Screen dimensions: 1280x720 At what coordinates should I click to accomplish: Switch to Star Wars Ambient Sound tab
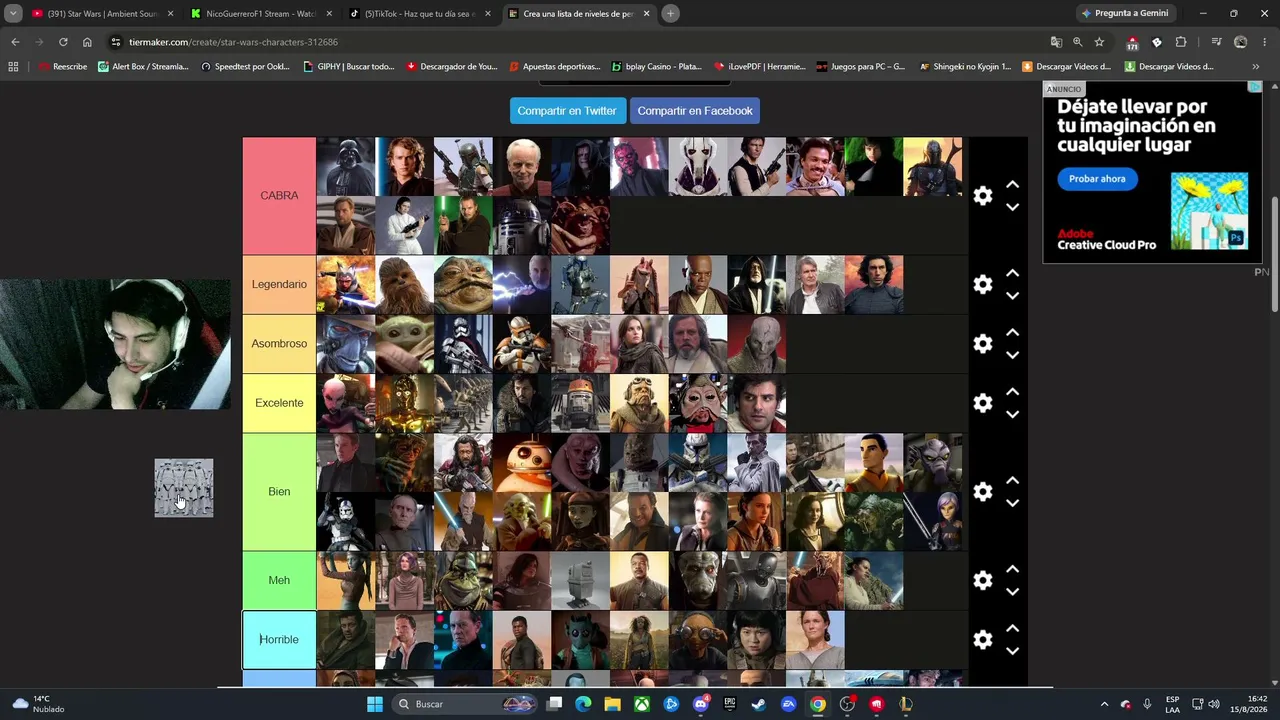(102, 14)
